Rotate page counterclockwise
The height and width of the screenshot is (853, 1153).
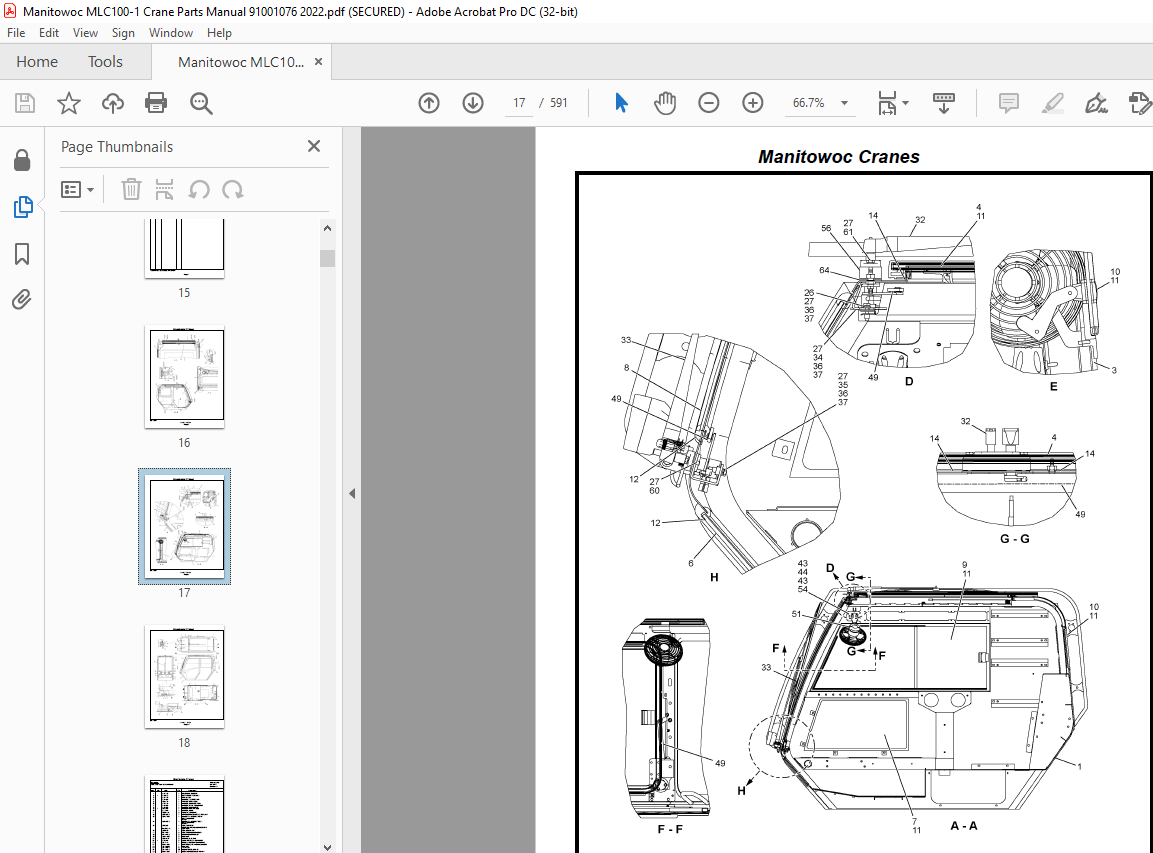[199, 190]
